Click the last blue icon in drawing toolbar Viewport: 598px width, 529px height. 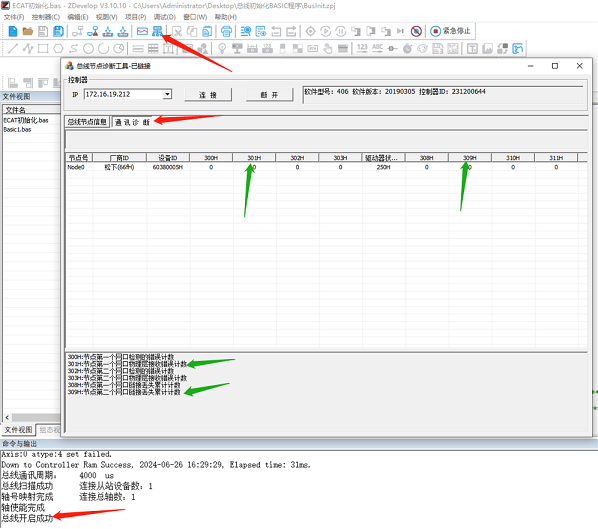coord(518,48)
